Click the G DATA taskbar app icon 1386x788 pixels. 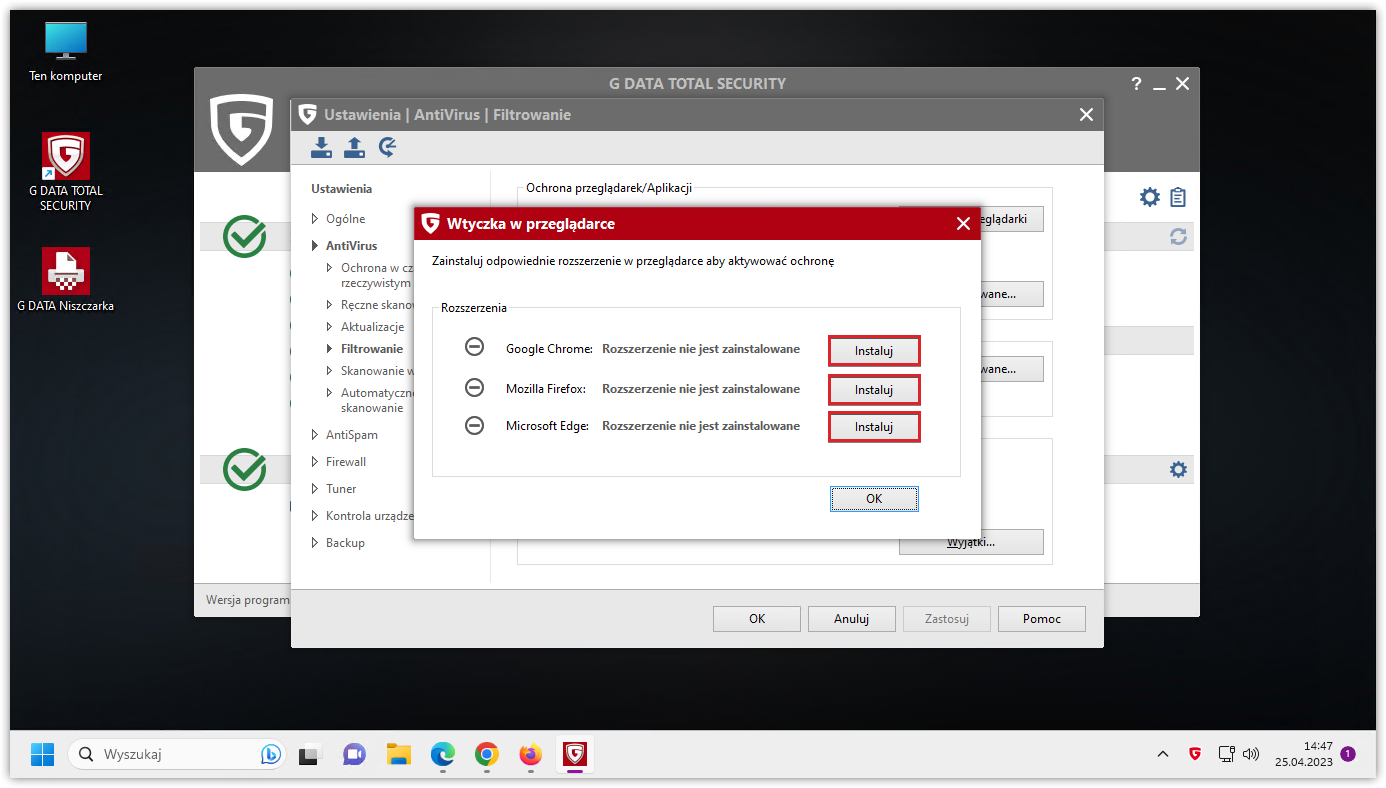[575, 754]
